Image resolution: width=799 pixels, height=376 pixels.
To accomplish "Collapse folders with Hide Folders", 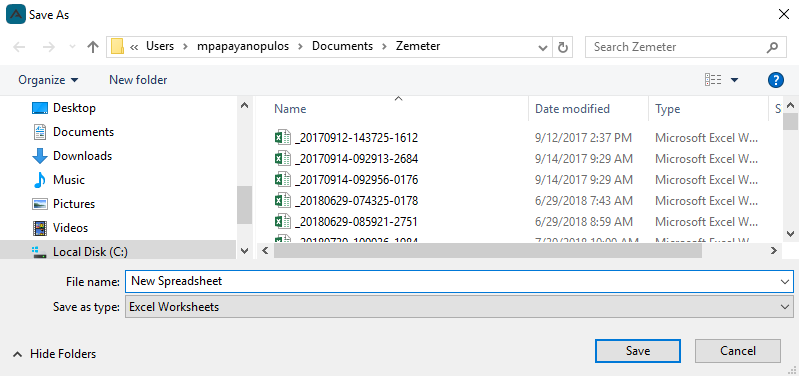I will 55,354.
